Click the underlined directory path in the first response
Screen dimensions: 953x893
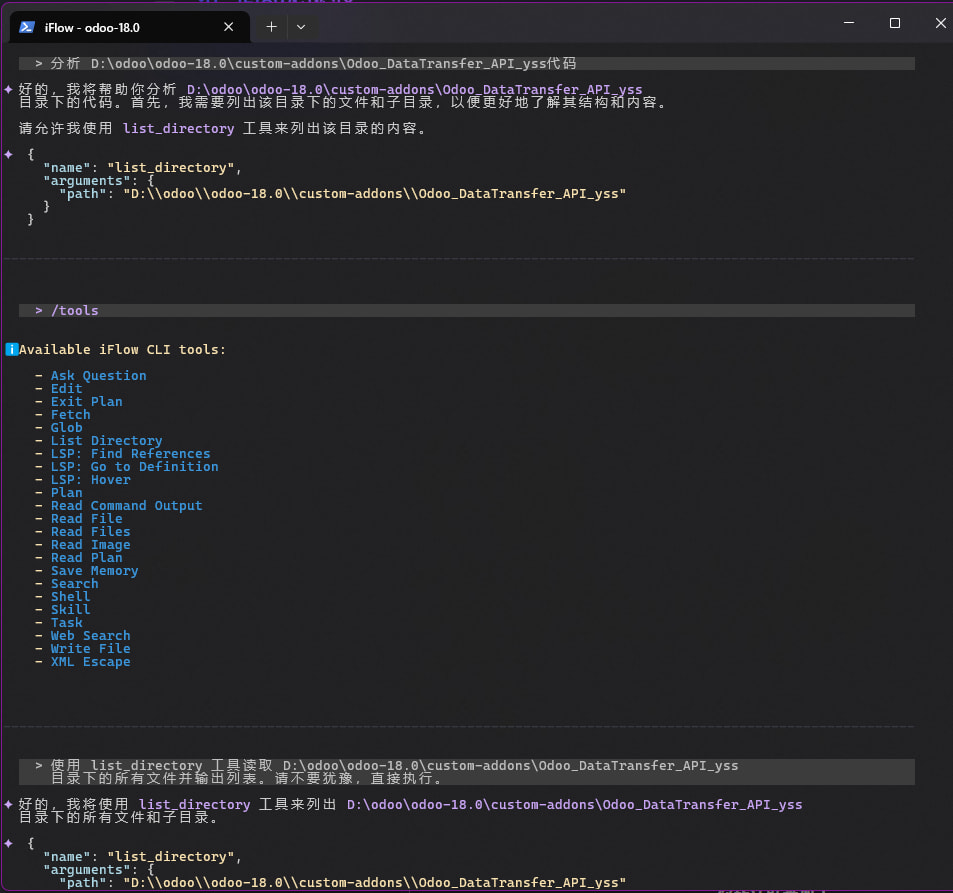pos(414,90)
